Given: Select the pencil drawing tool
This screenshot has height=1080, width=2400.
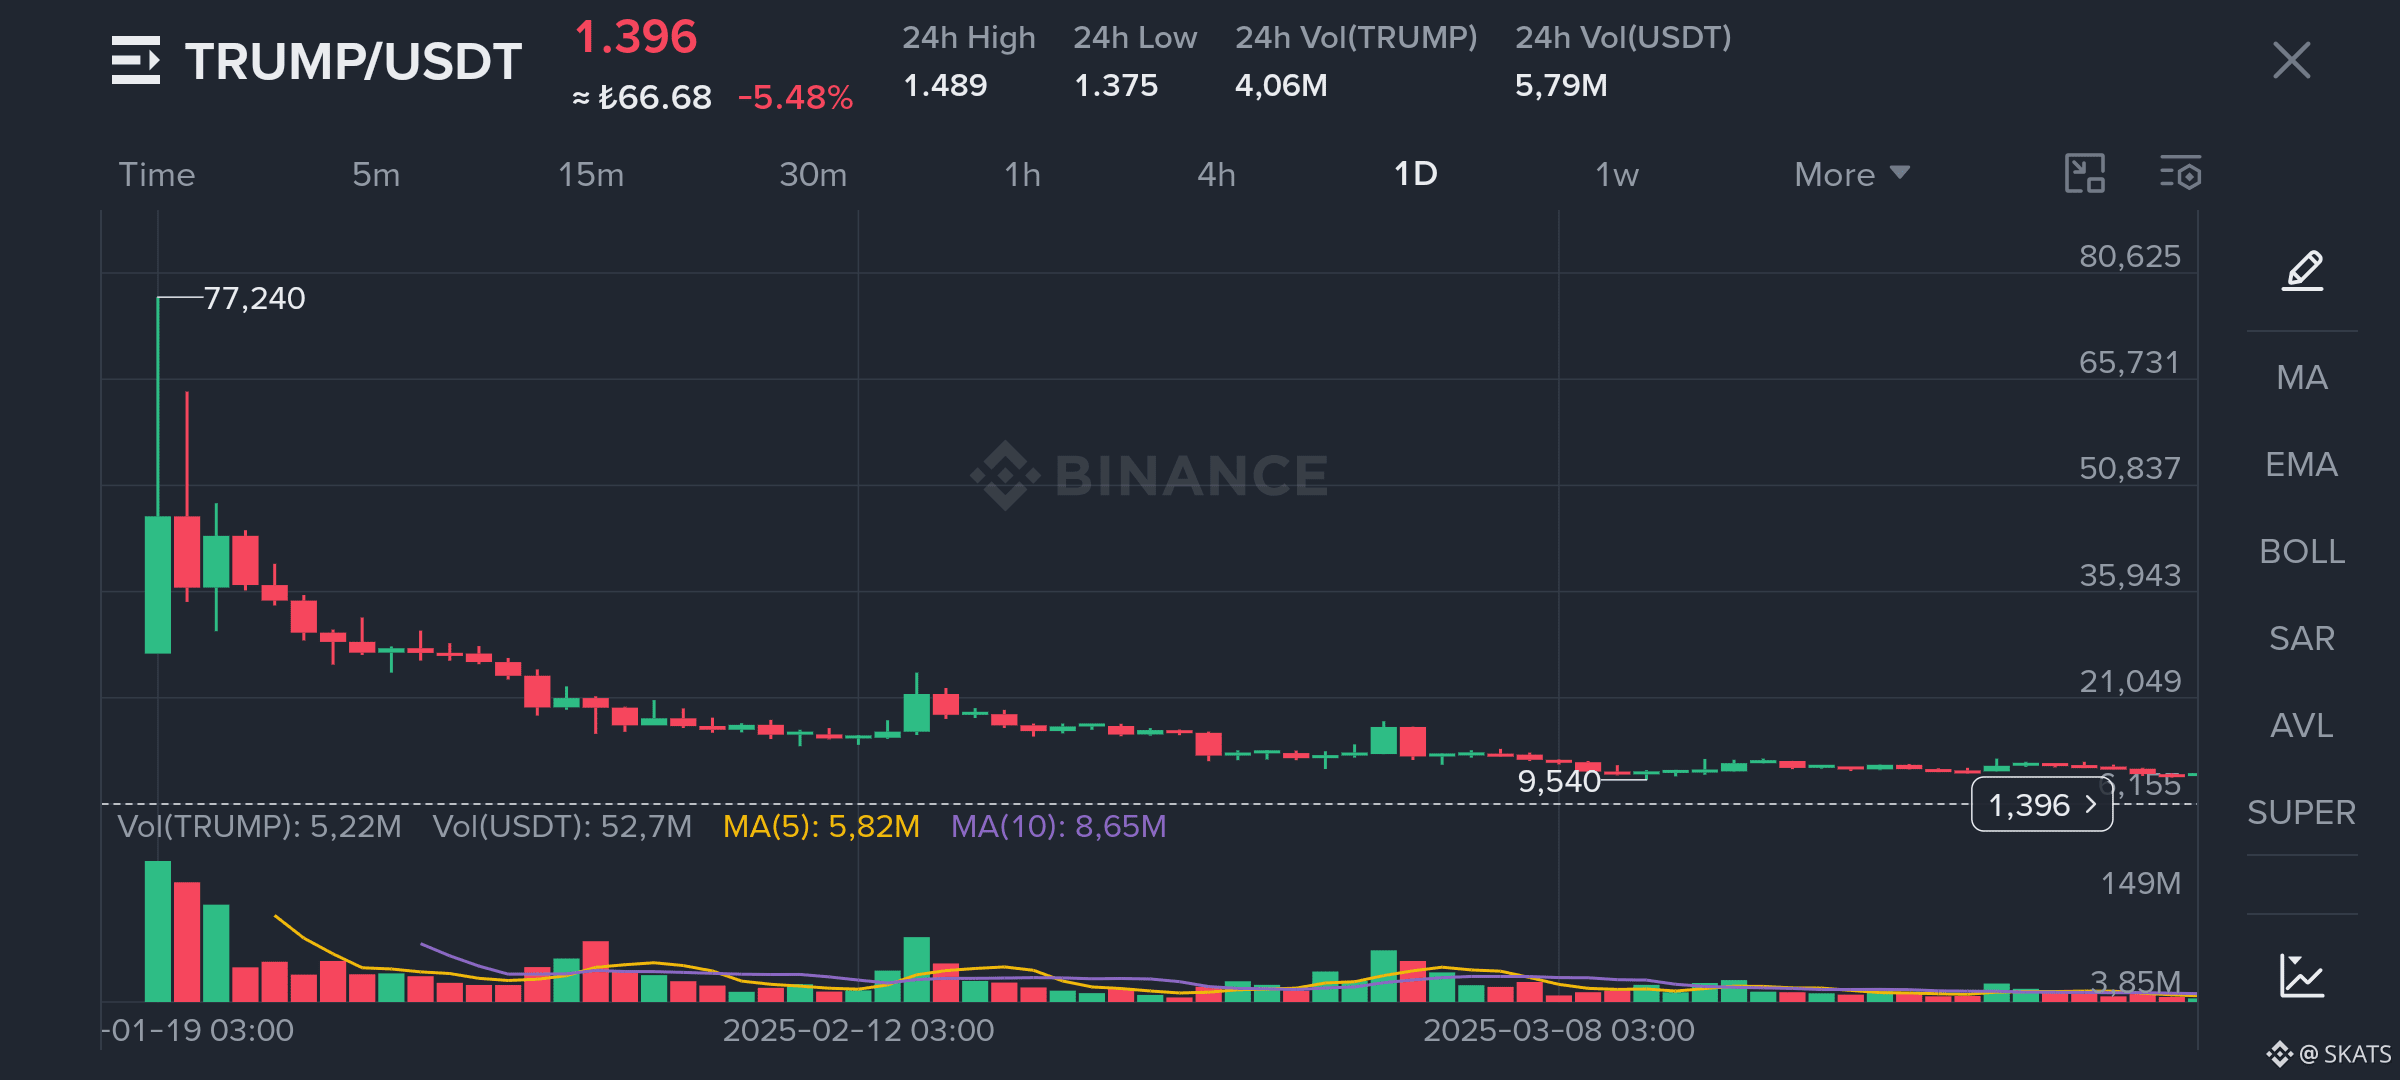Looking at the screenshot, I should coord(2302,271).
